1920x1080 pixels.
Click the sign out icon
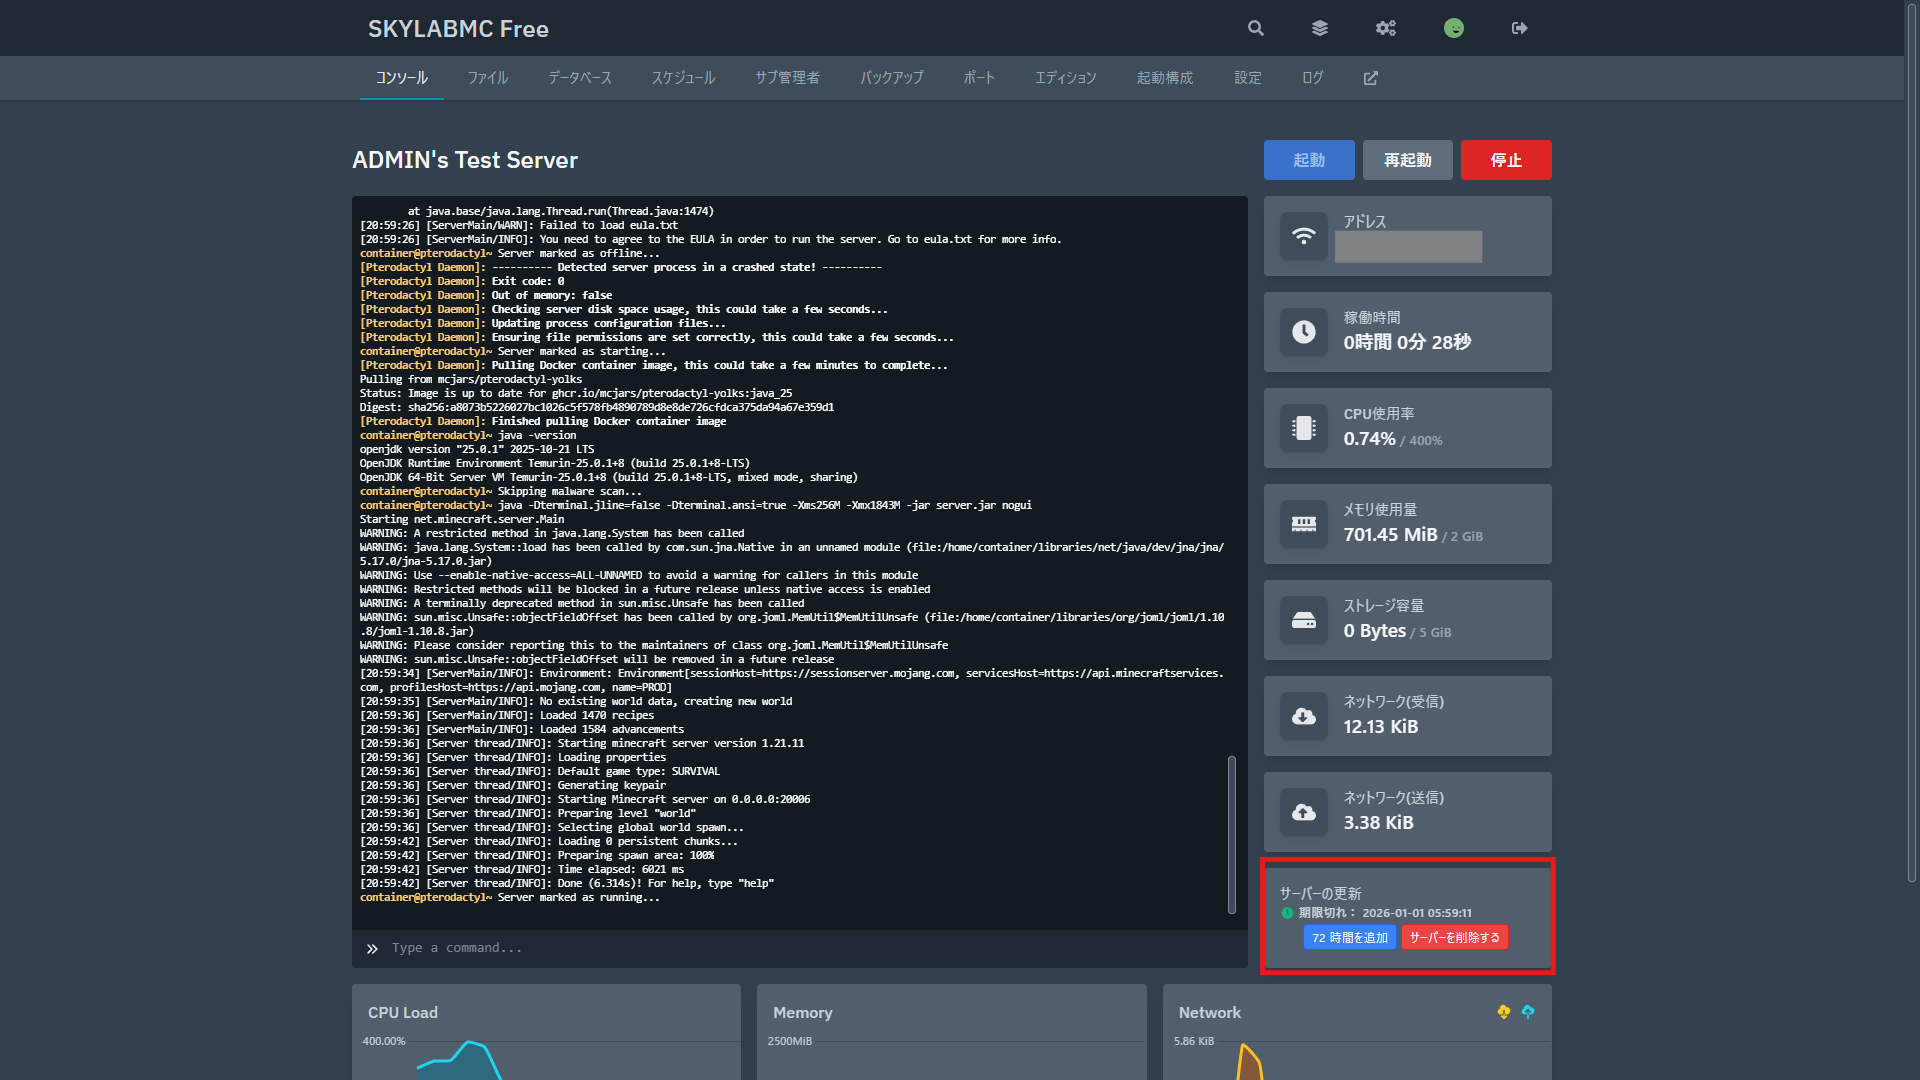coord(1519,28)
